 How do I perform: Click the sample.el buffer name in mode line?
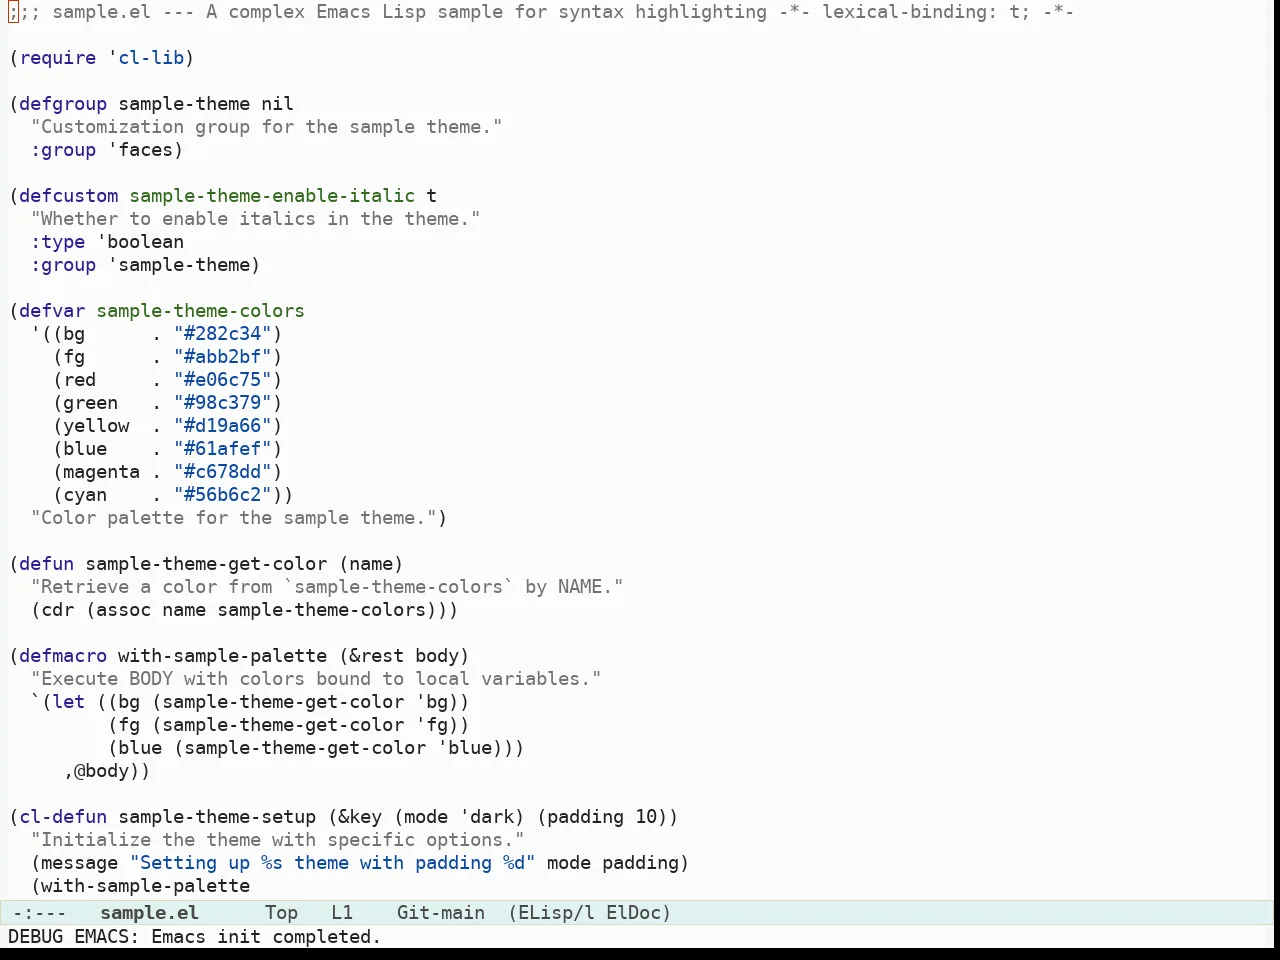[150, 913]
